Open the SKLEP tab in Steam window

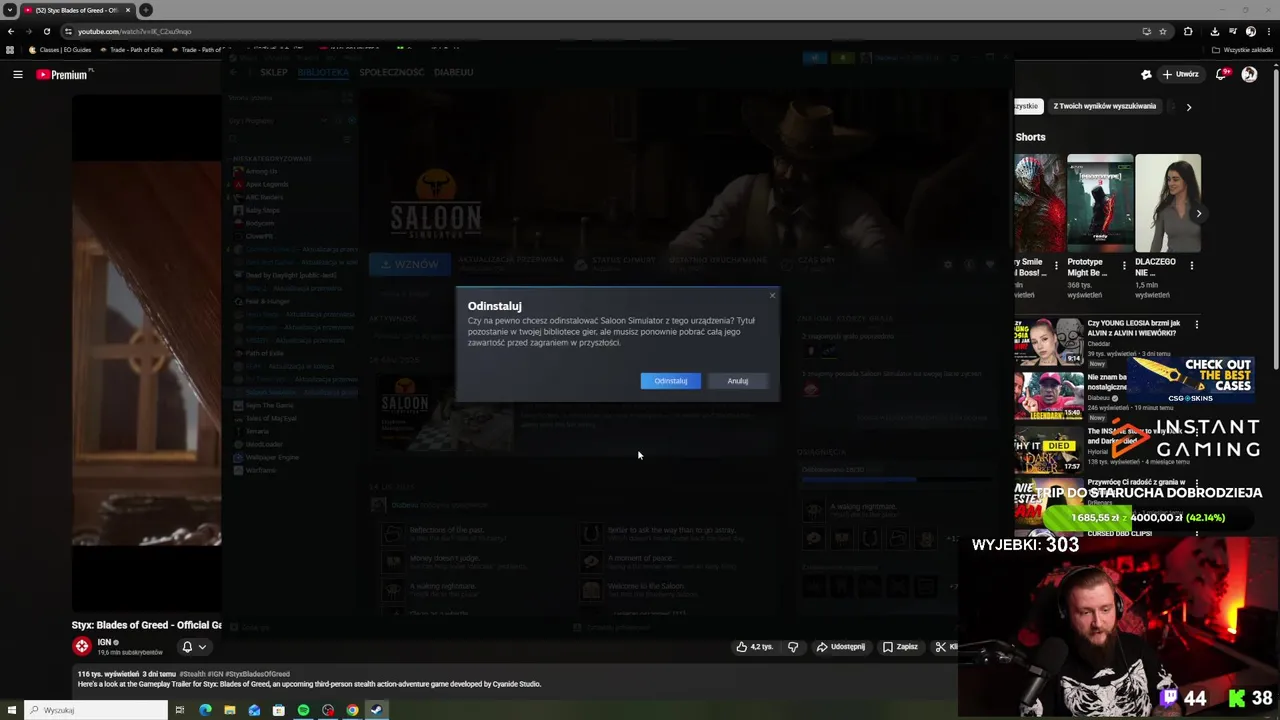click(x=273, y=72)
